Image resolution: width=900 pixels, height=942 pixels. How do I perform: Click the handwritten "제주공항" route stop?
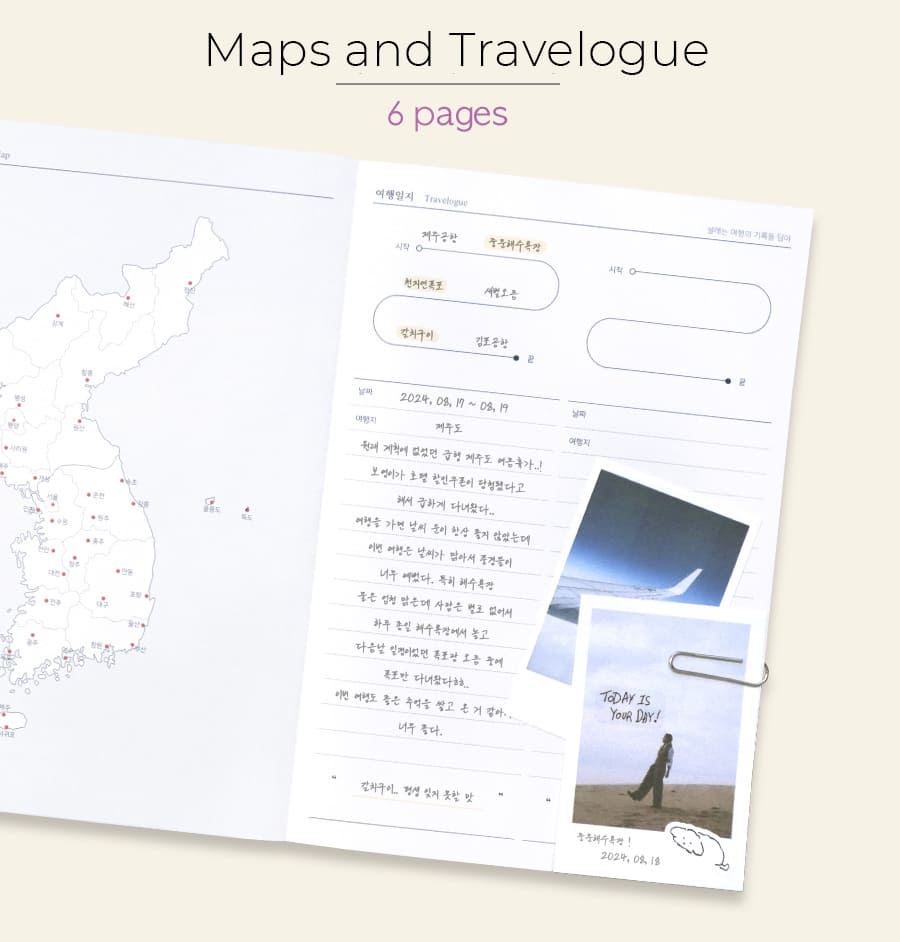(439, 237)
